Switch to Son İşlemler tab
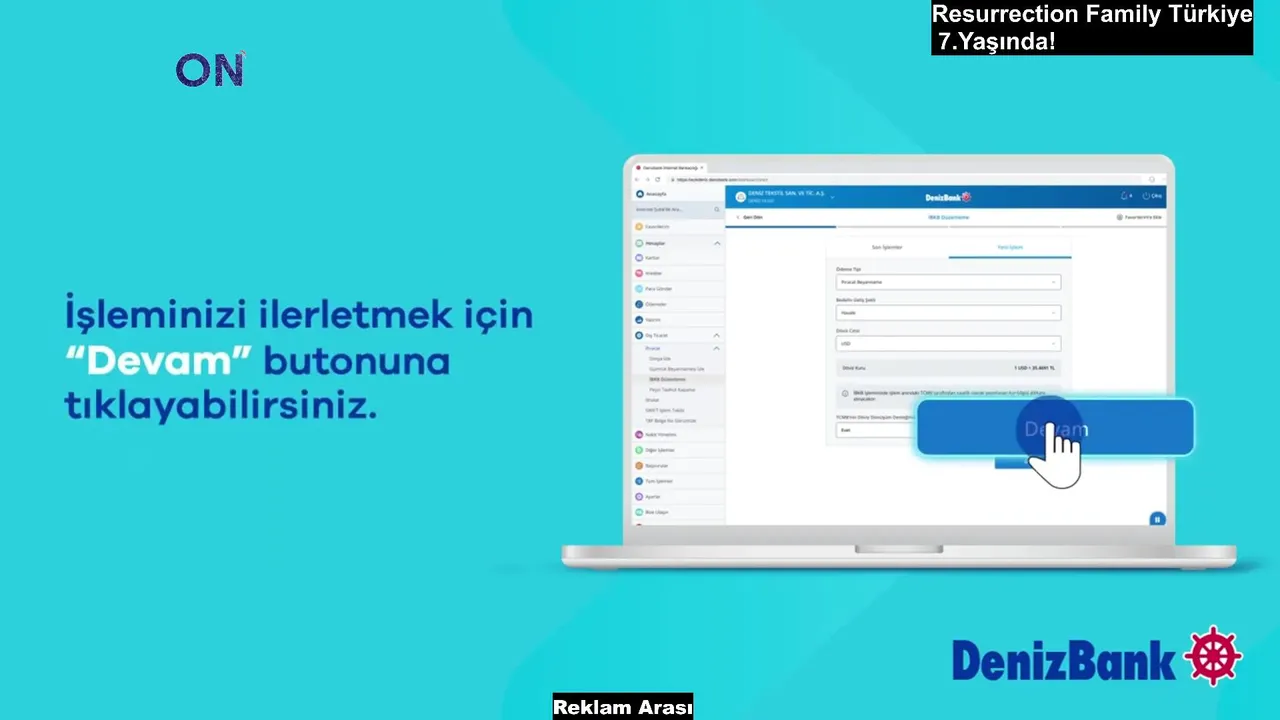This screenshot has width=1280, height=720. (x=887, y=247)
